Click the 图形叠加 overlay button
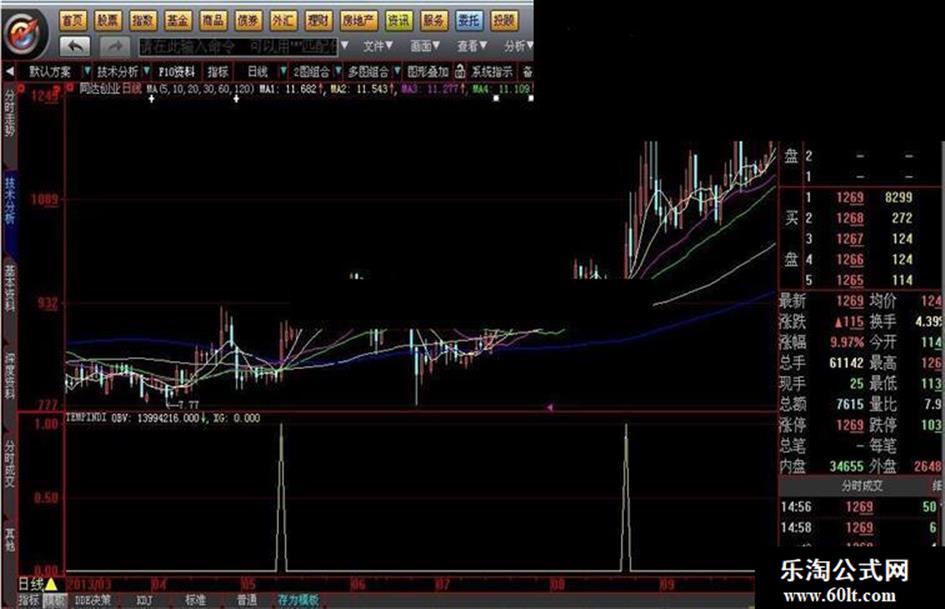The height and width of the screenshot is (609, 945). coord(428,72)
